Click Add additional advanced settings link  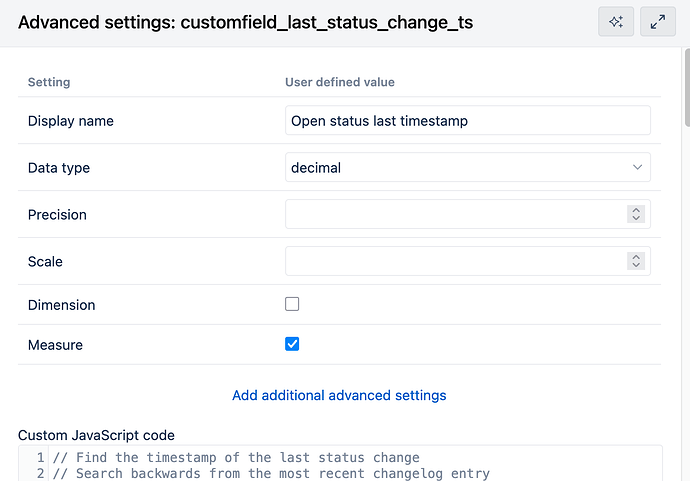pyautogui.click(x=339, y=395)
